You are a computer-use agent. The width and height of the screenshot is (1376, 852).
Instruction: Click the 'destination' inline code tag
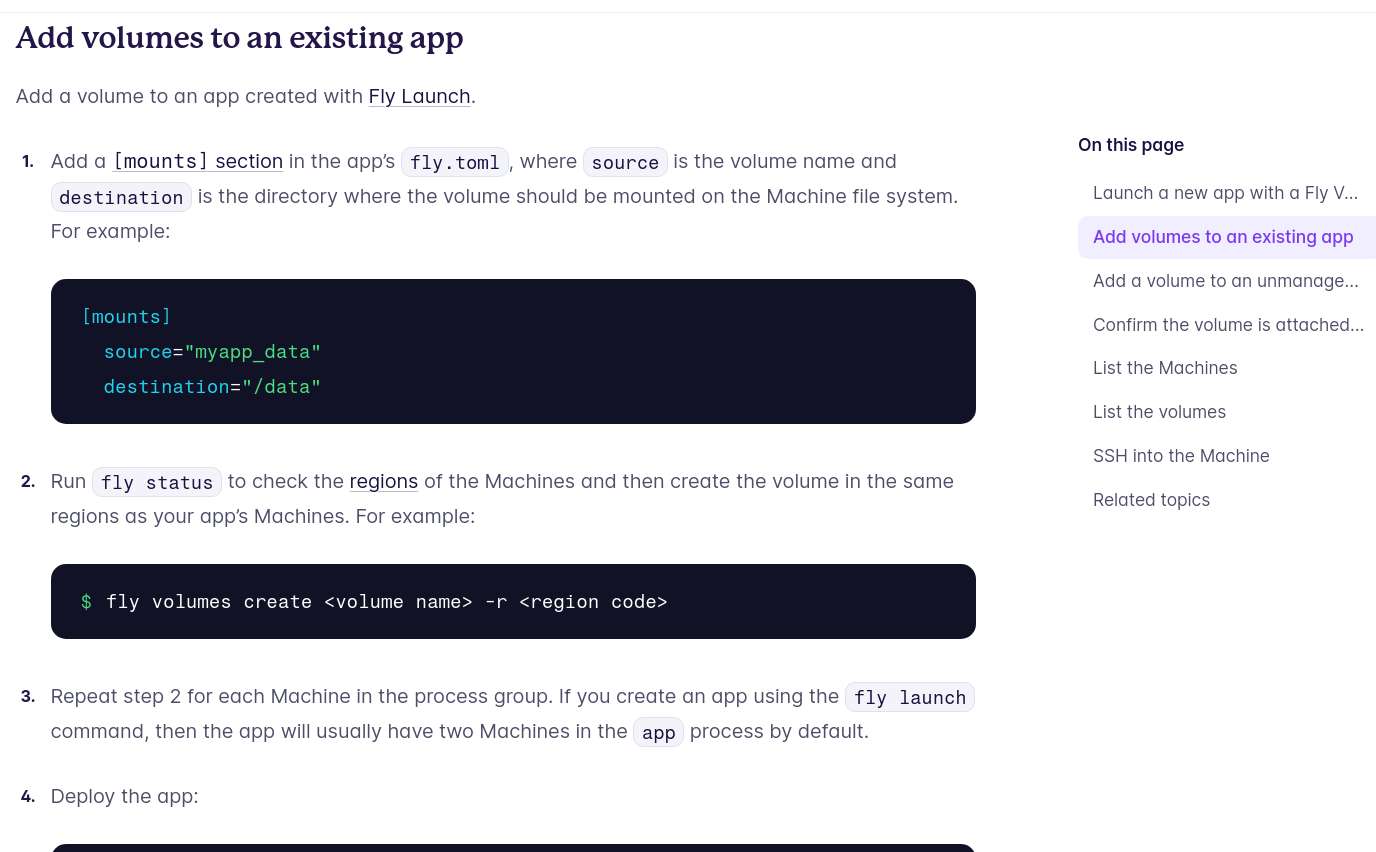tap(121, 197)
